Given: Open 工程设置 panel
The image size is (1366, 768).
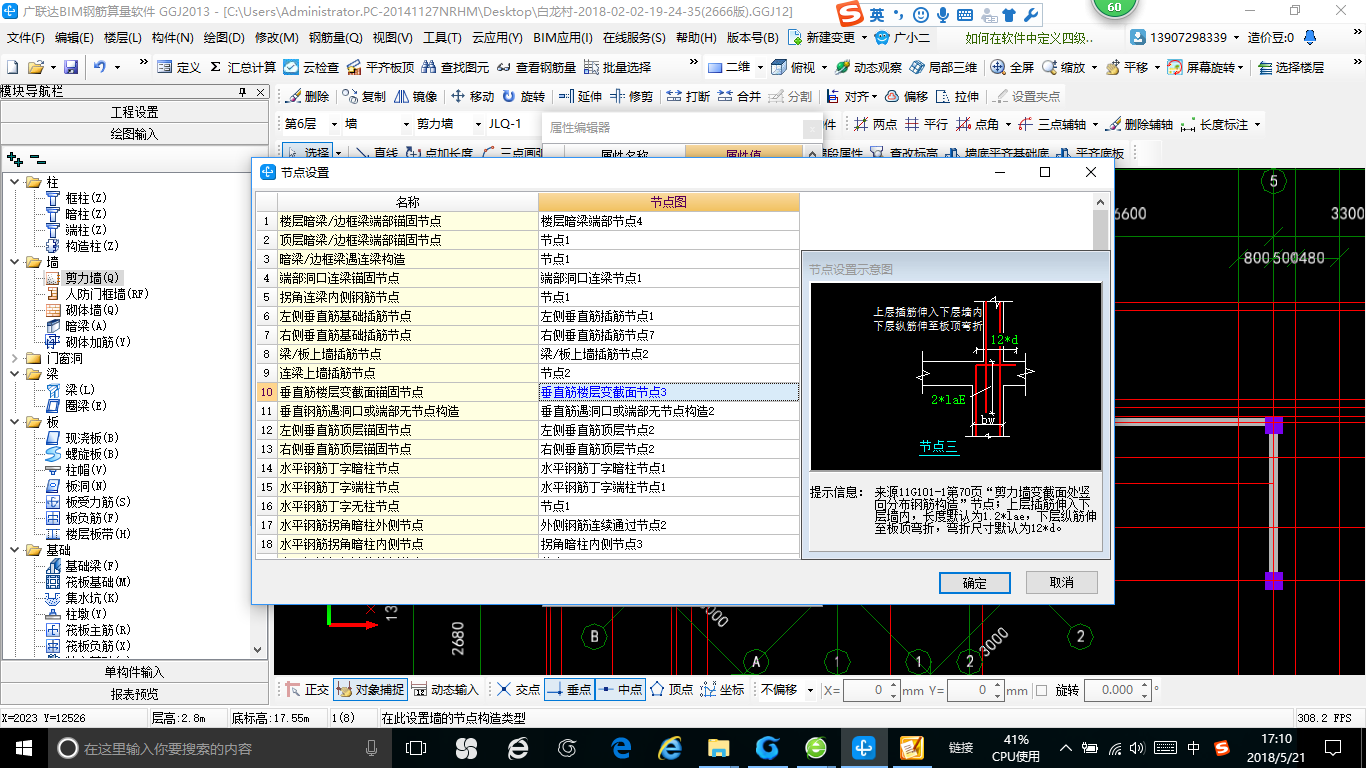Looking at the screenshot, I should click(134, 112).
